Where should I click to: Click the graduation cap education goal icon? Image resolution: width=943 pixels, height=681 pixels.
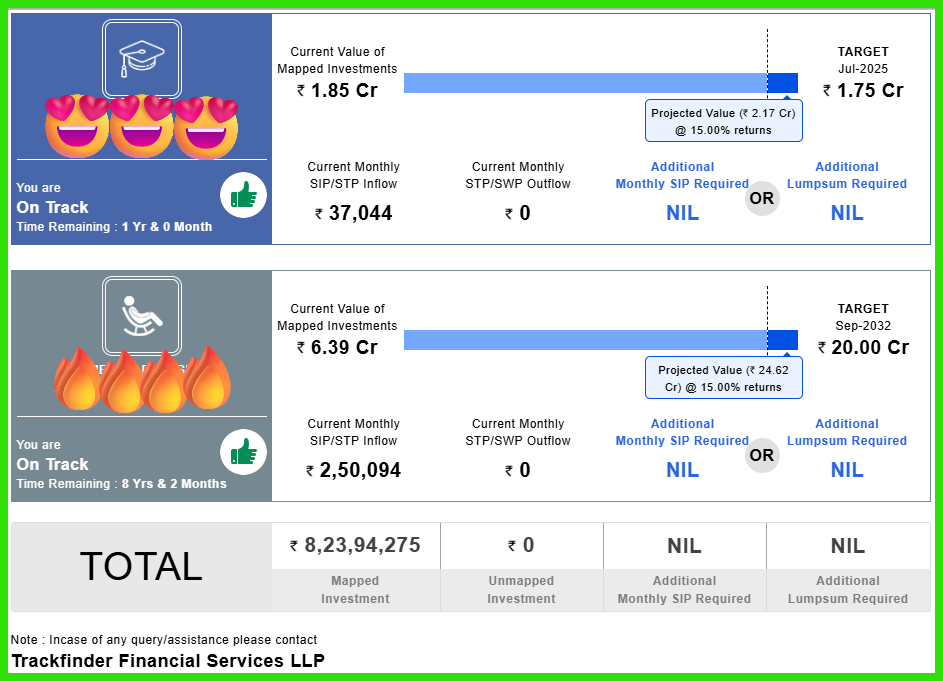tap(141, 58)
